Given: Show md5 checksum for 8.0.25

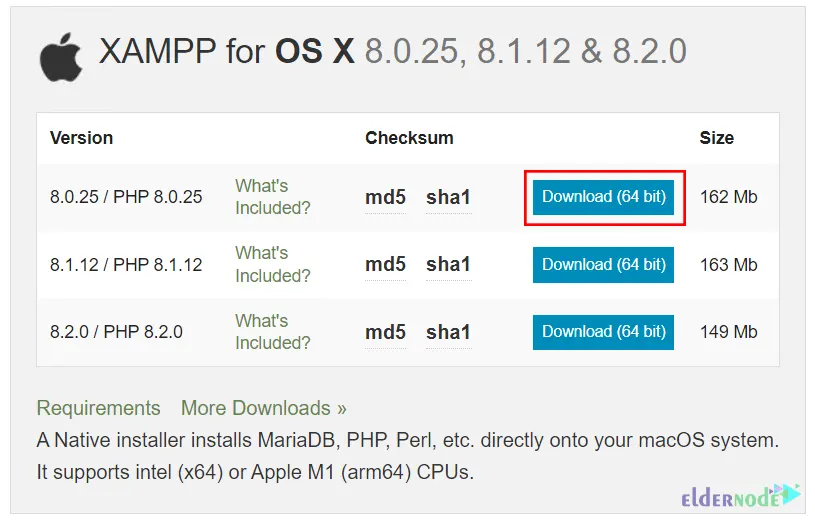Looking at the screenshot, I should tap(385, 198).
